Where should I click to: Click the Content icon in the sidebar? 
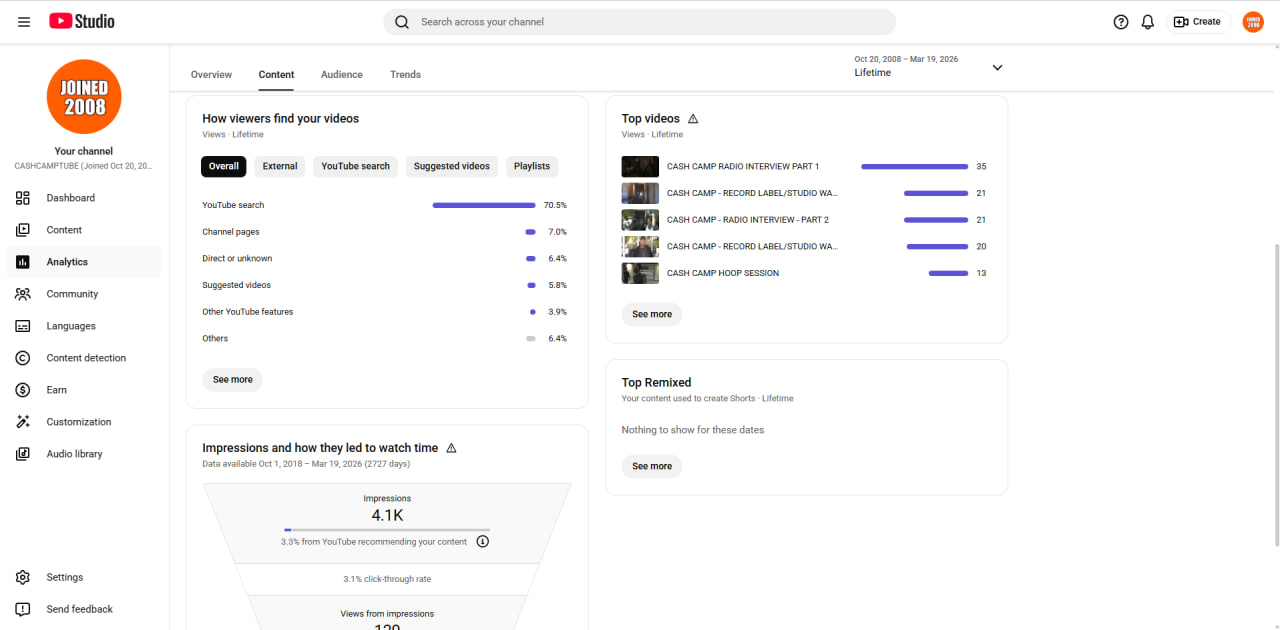23,230
